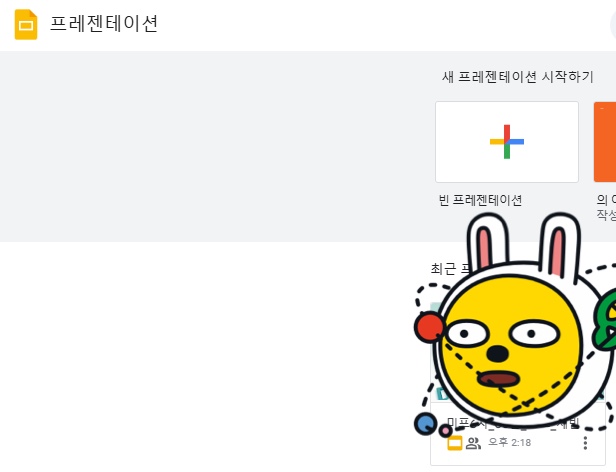Click the green object beside the bunny

[x=605, y=320]
